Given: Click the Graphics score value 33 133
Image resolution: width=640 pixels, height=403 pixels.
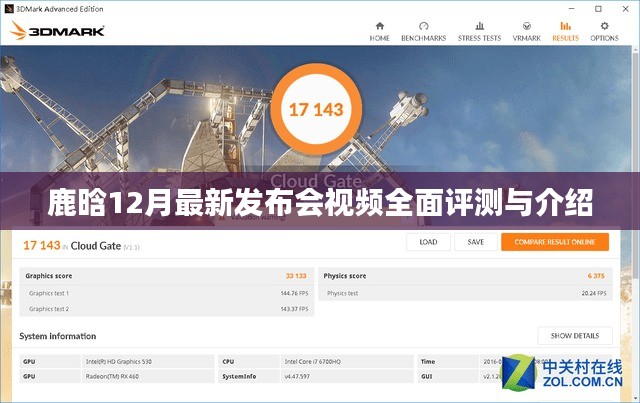Looking at the screenshot, I should click(x=296, y=276).
